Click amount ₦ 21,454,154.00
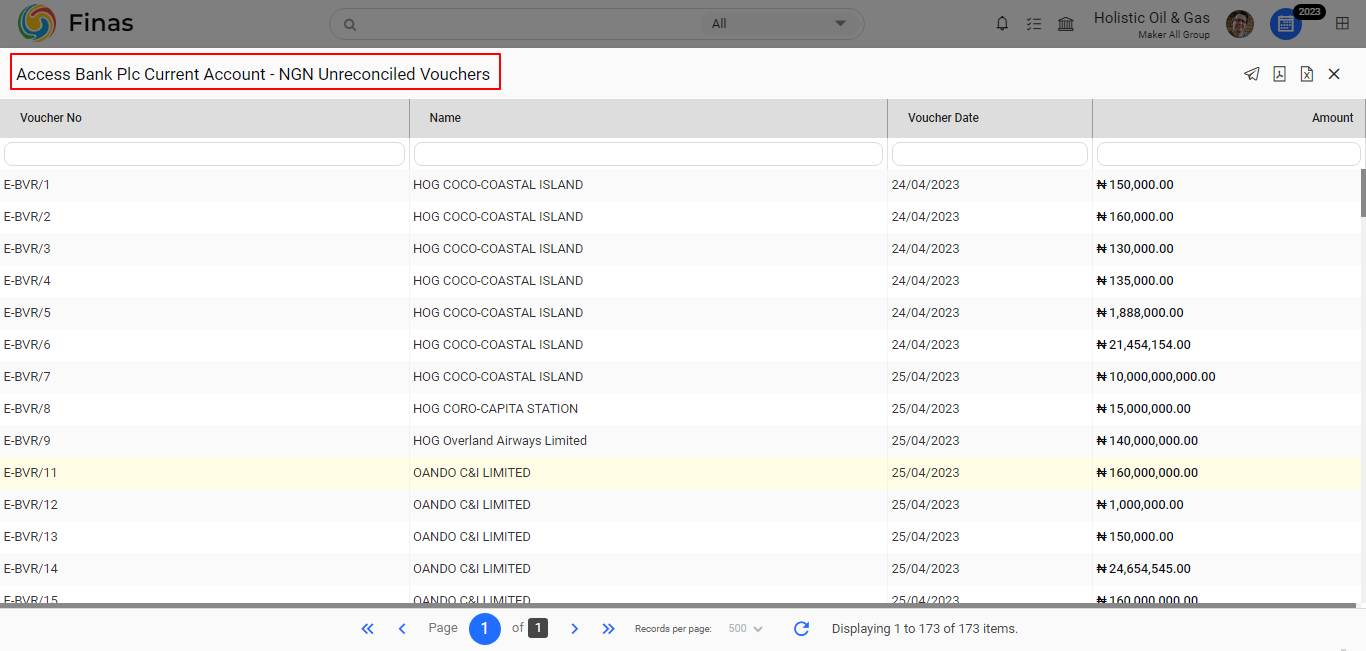The image size is (1366, 651). 1144,345
